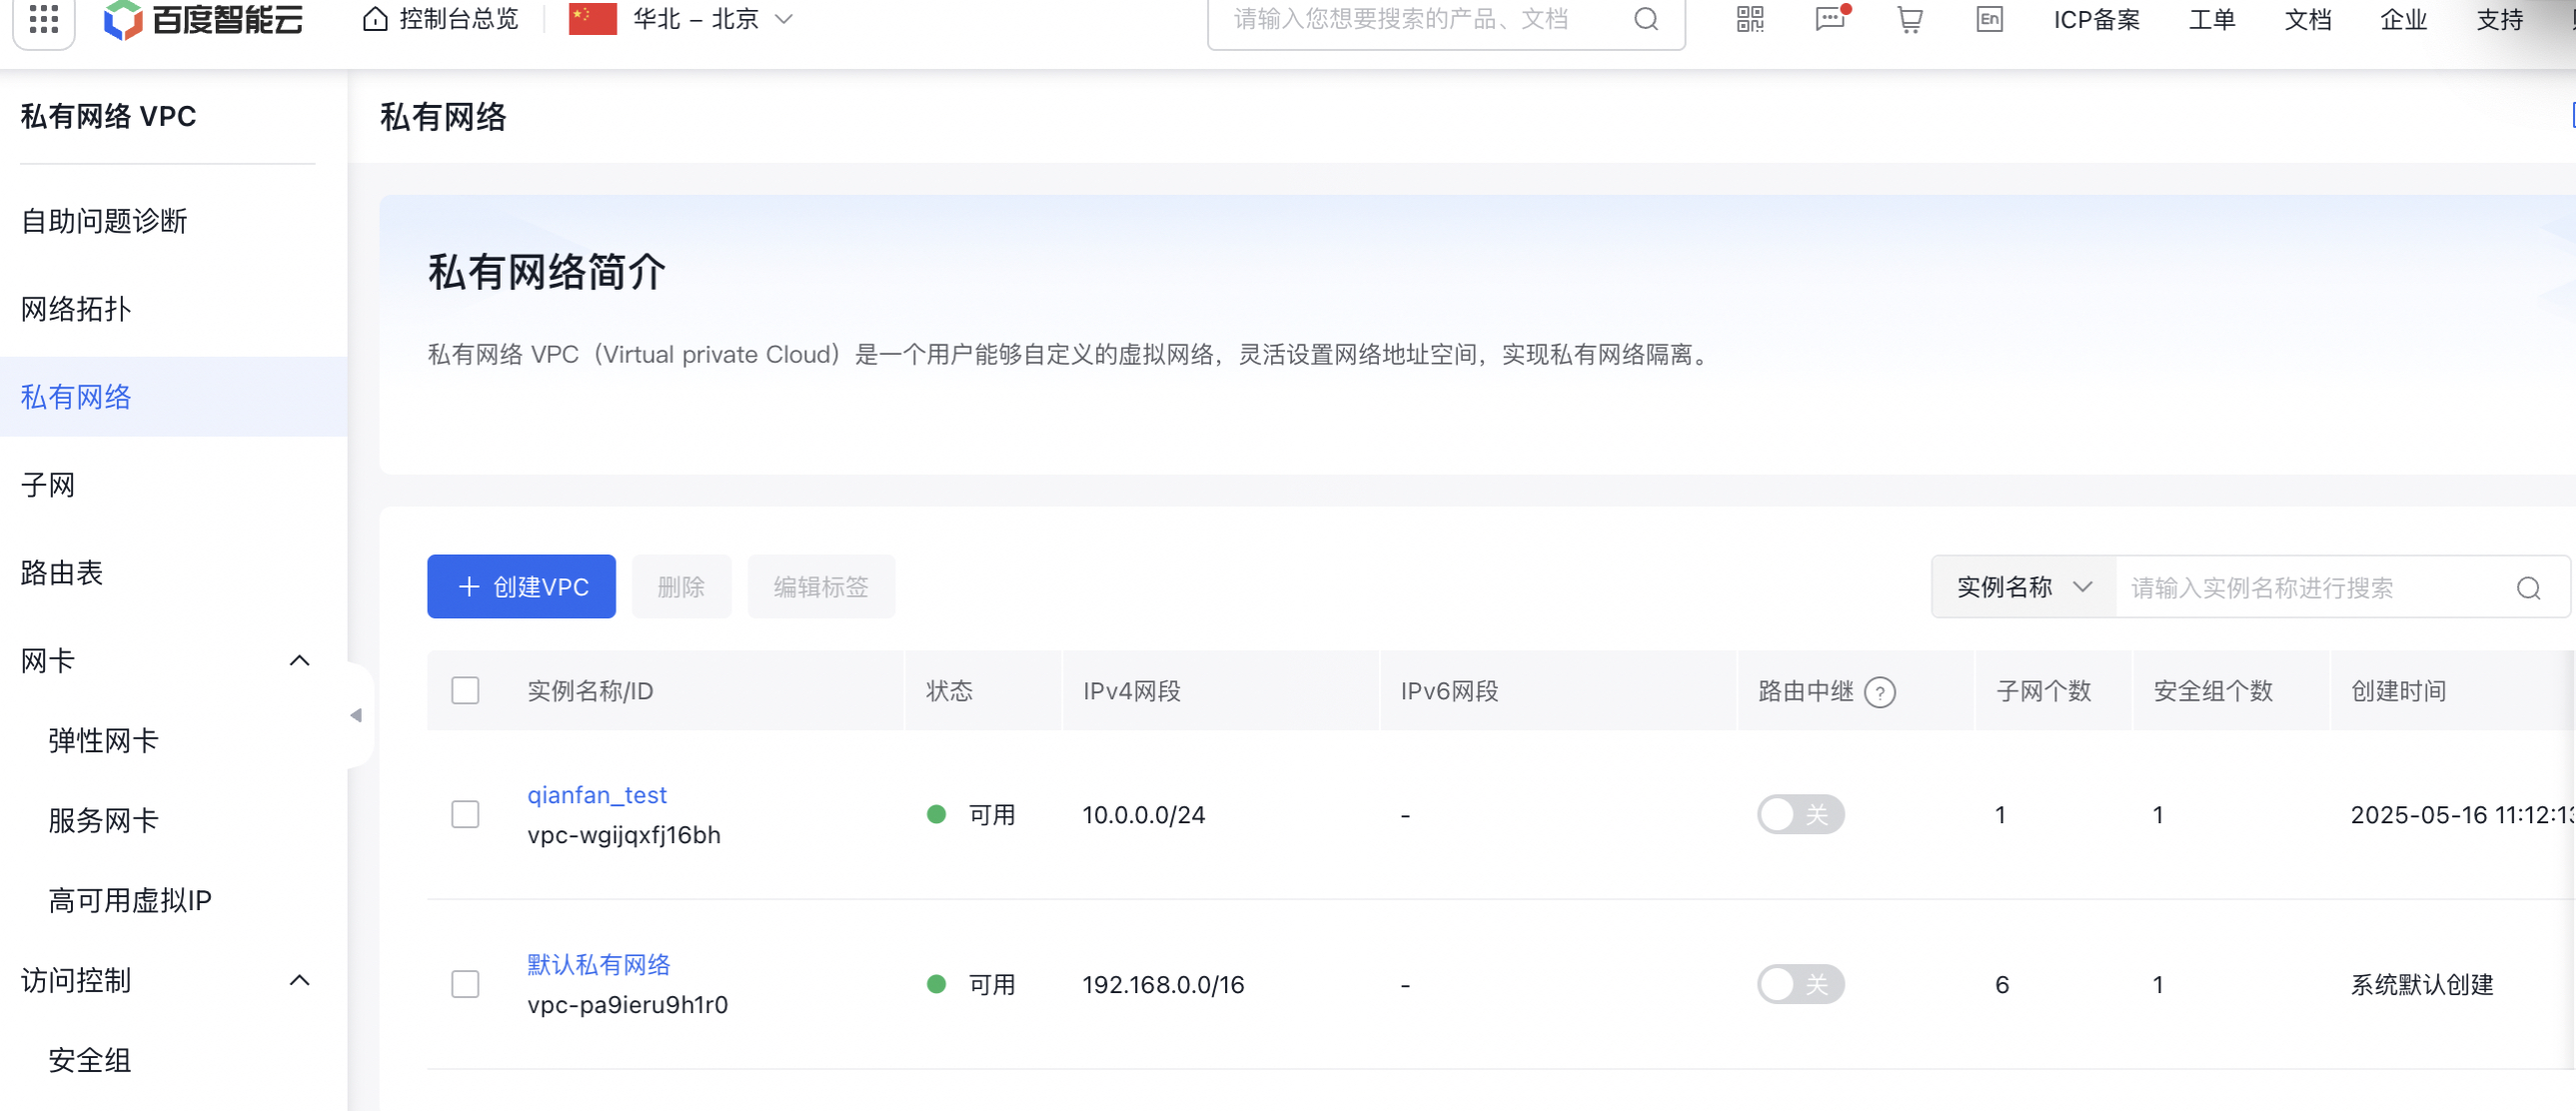Open the qianfan_test VPC link

(x=597, y=795)
